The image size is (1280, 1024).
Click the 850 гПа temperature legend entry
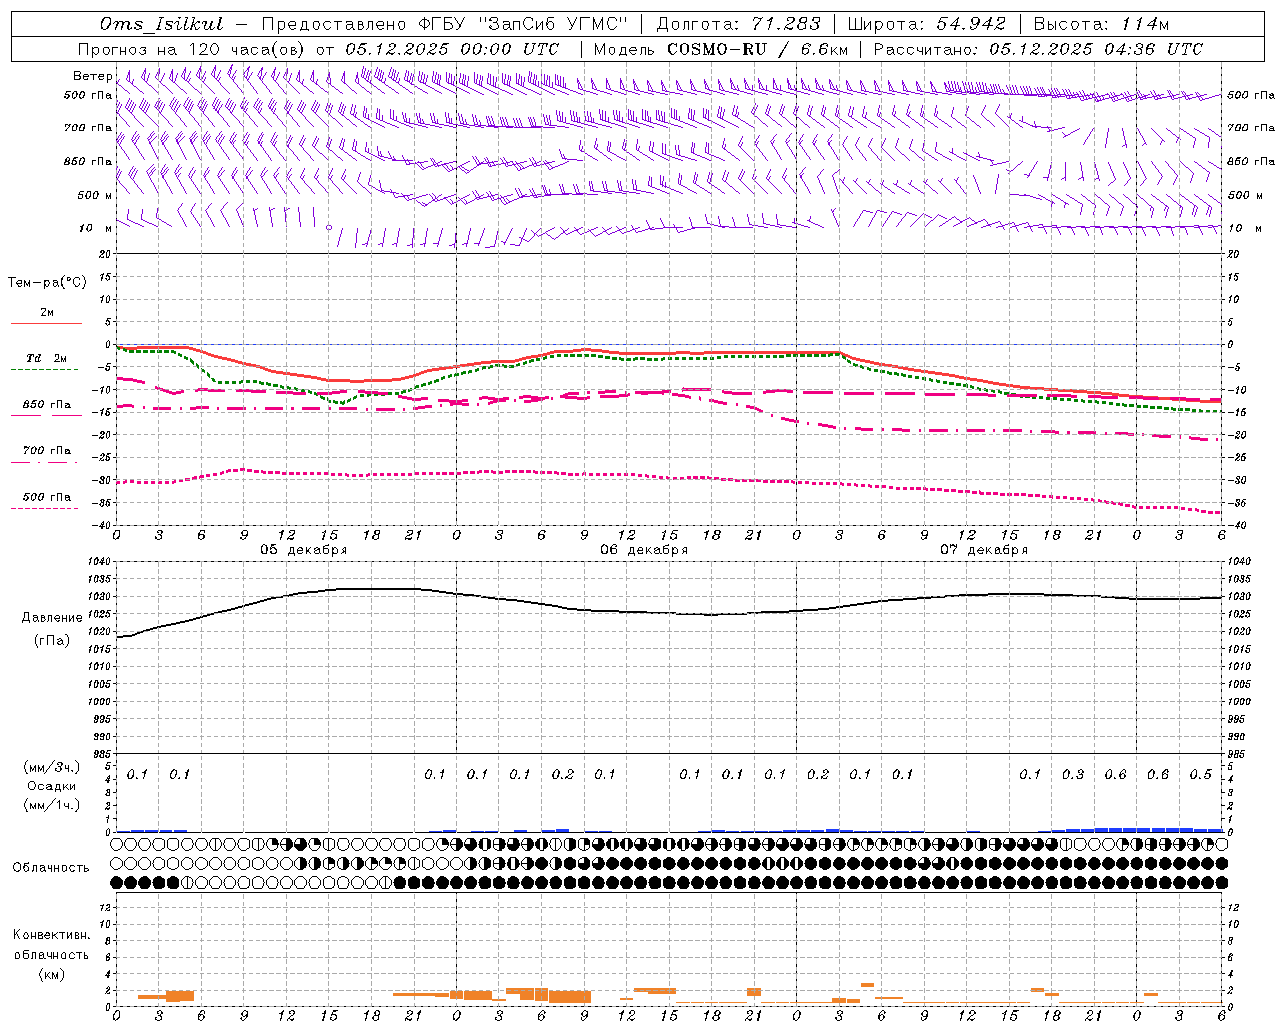pos(46,405)
